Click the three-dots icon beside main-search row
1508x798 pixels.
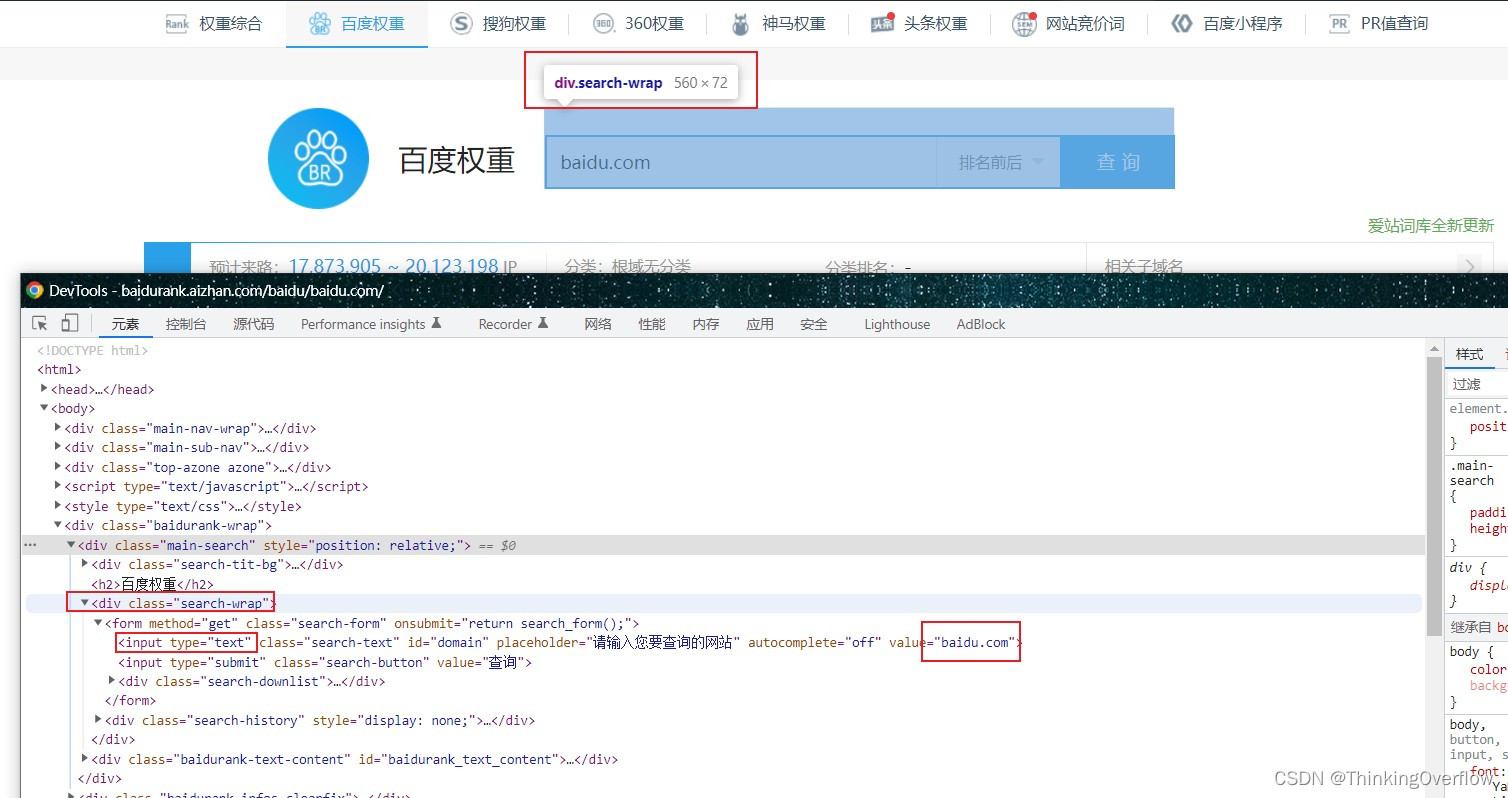tap(30, 545)
